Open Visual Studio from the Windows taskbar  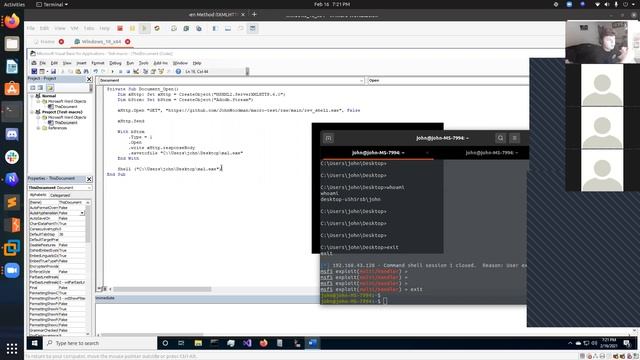[247, 343]
